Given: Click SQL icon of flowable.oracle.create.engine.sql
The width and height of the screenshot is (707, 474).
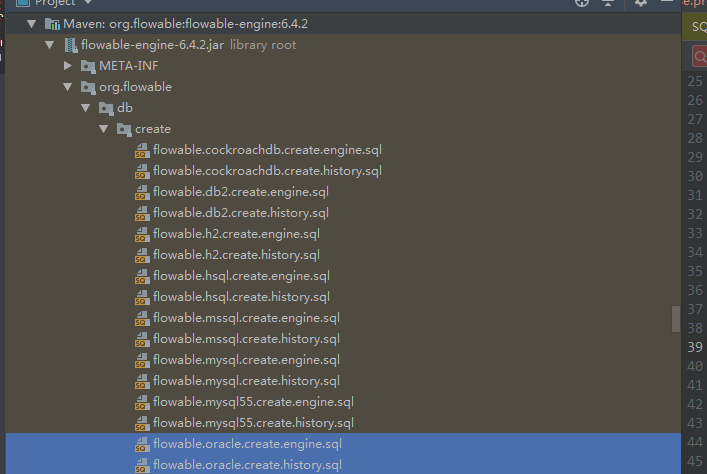Looking at the screenshot, I should coord(142,445).
